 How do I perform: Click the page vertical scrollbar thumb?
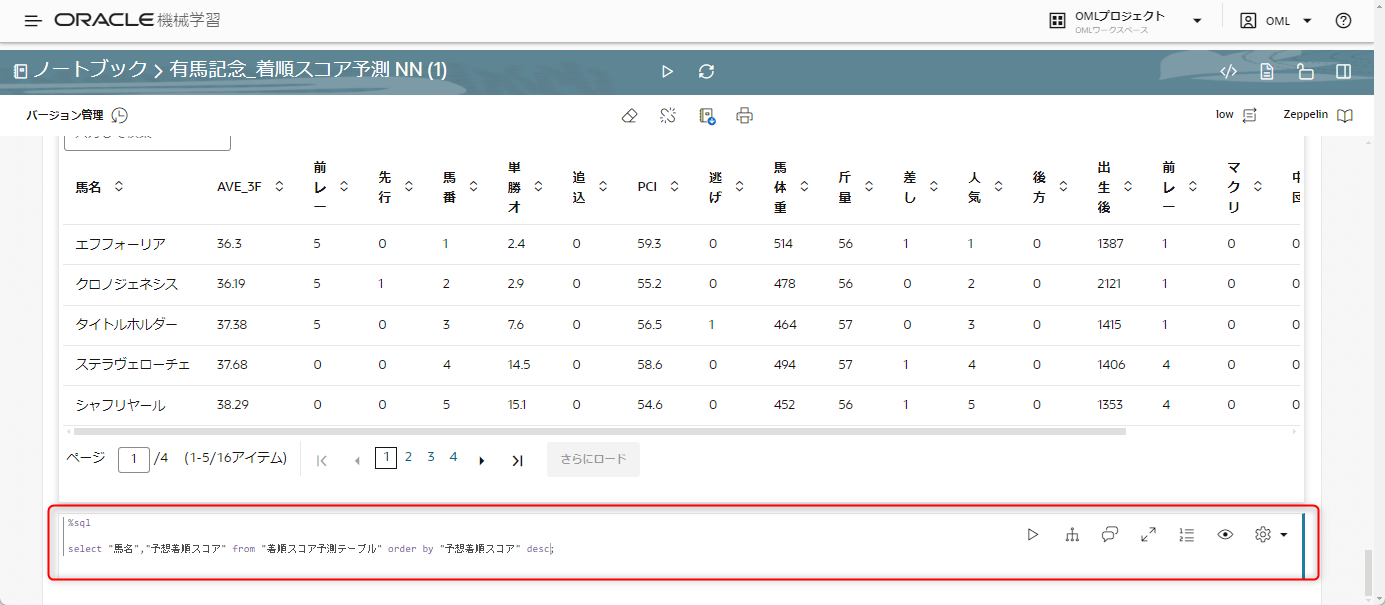coord(1370,571)
